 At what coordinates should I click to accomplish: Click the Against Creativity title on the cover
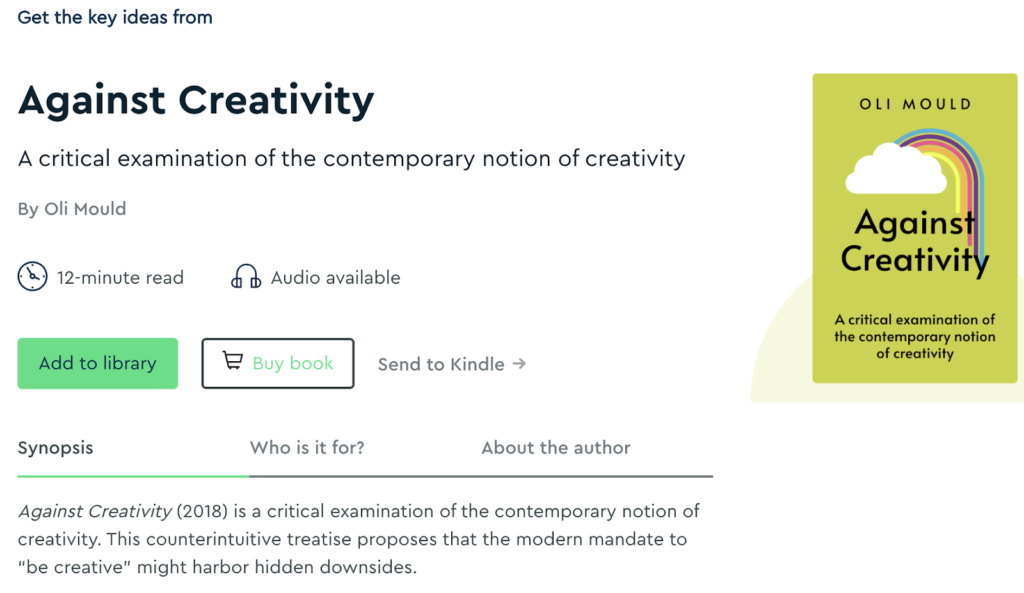pyautogui.click(x=914, y=241)
